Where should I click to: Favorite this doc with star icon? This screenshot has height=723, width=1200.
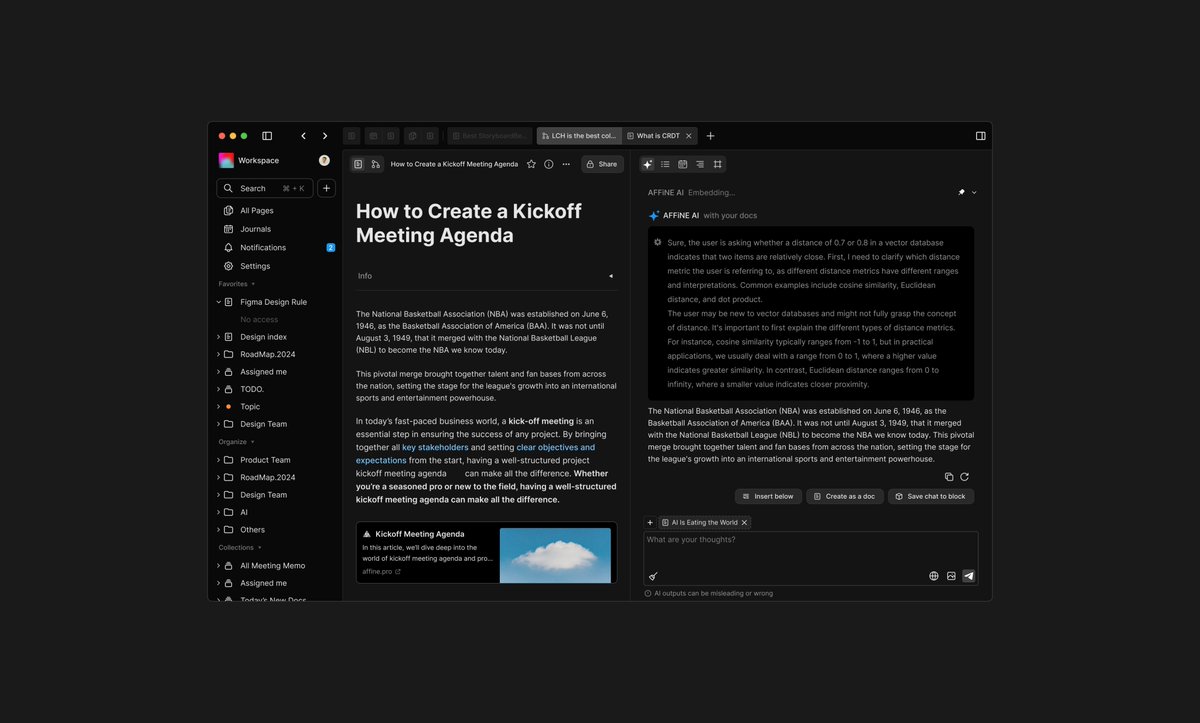pyautogui.click(x=531, y=164)
